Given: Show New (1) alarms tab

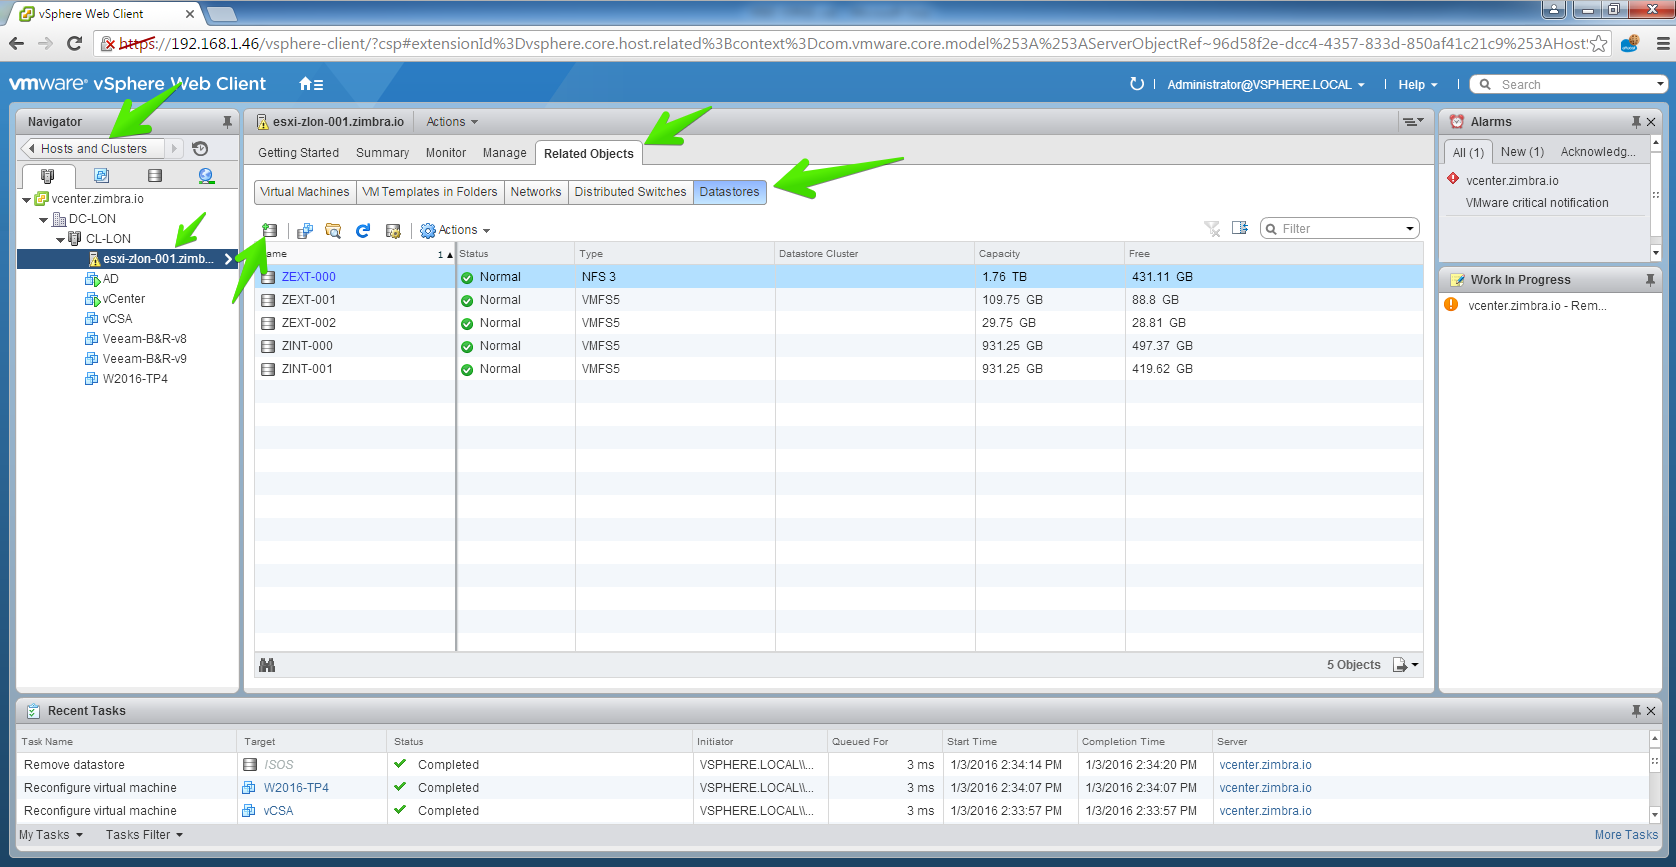Looking at the screenshot, I should tap(1522, 152).
